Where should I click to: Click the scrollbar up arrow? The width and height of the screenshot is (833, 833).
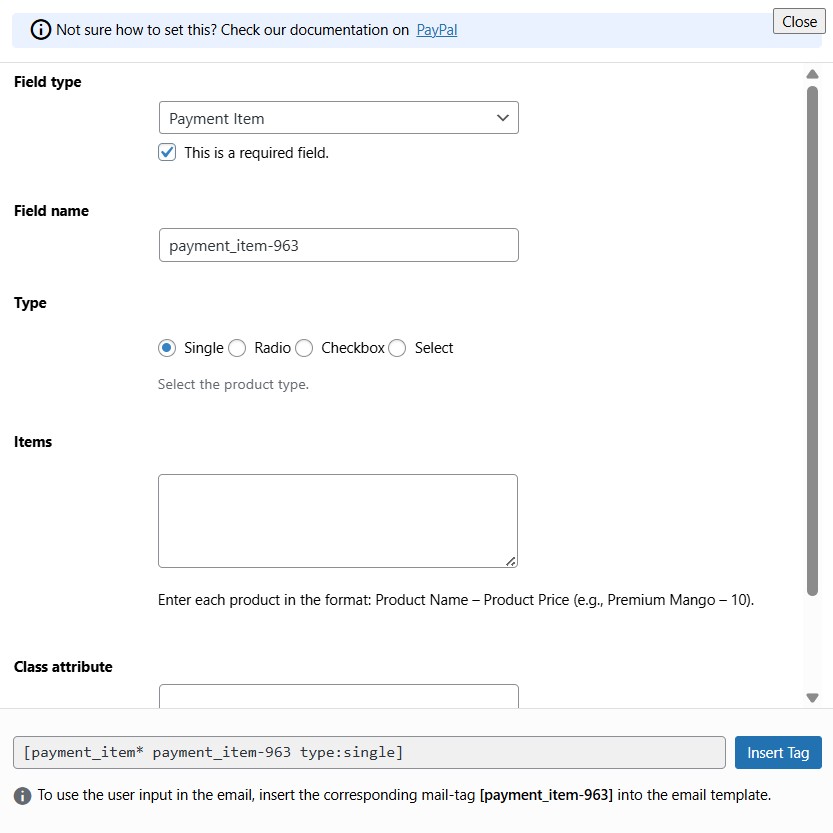[812, 74]
